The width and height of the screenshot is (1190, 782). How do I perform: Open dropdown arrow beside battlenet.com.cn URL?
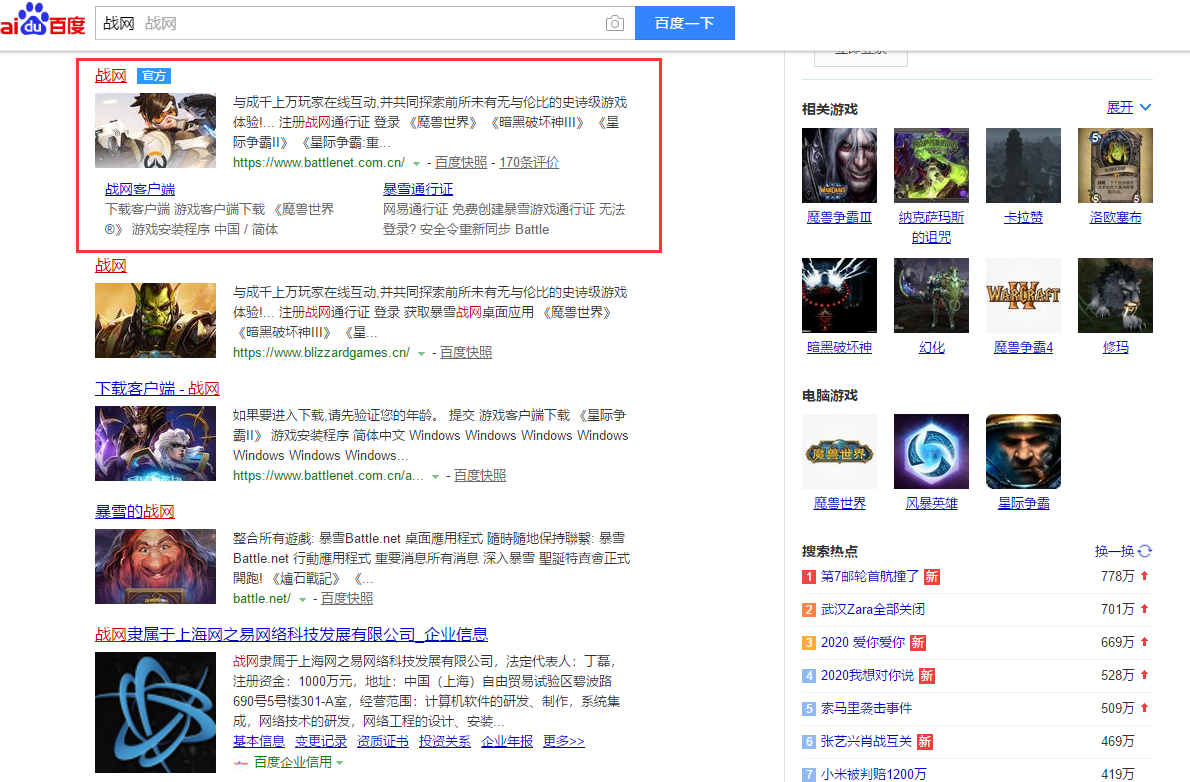pos(416,163)
